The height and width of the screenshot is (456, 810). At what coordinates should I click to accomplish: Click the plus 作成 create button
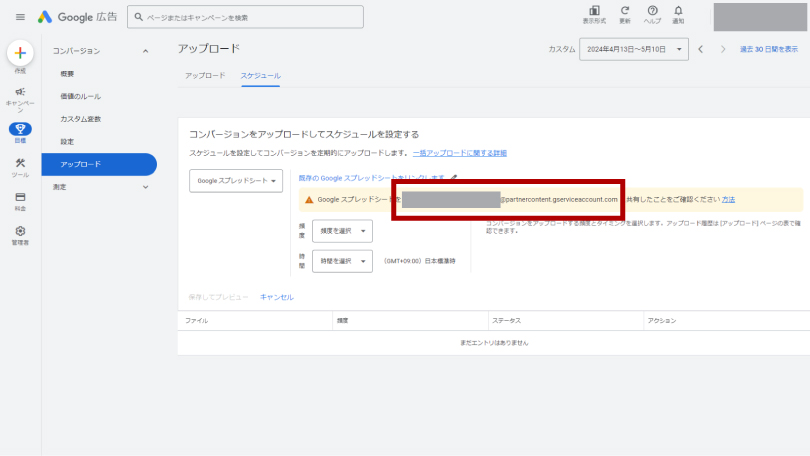click(20, 53)
